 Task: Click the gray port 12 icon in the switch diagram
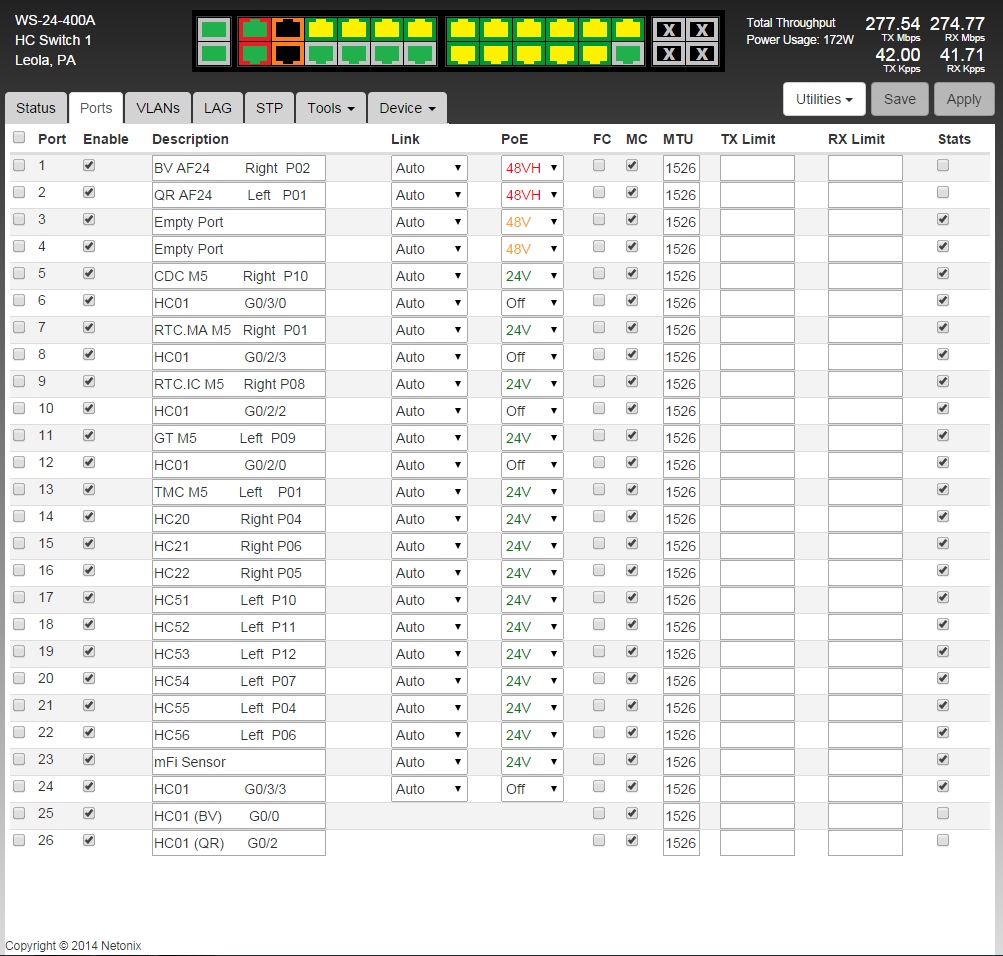pos(420,54)
